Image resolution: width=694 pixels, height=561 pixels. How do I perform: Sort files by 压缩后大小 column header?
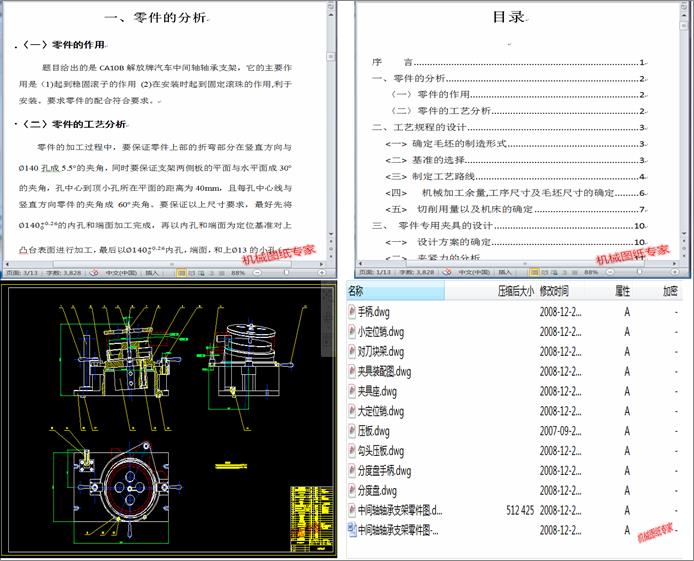[514, 291]
